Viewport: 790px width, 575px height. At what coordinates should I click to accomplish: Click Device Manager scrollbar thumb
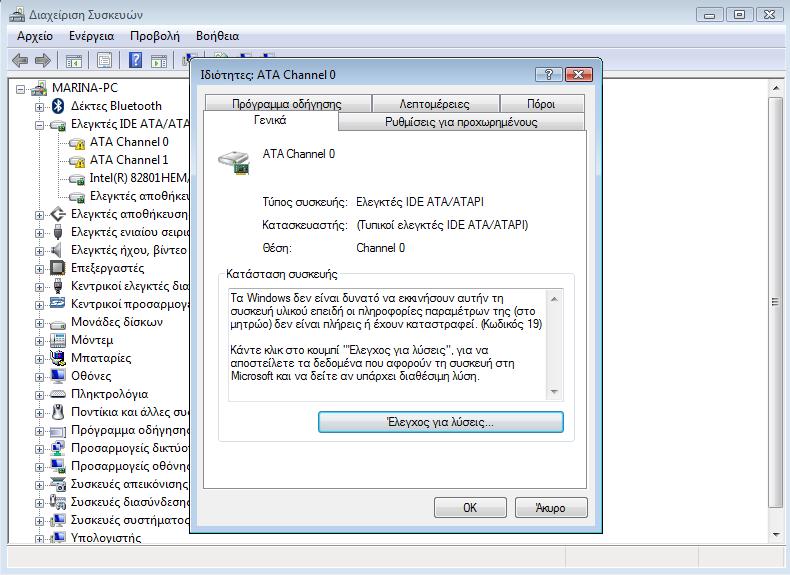775,302
